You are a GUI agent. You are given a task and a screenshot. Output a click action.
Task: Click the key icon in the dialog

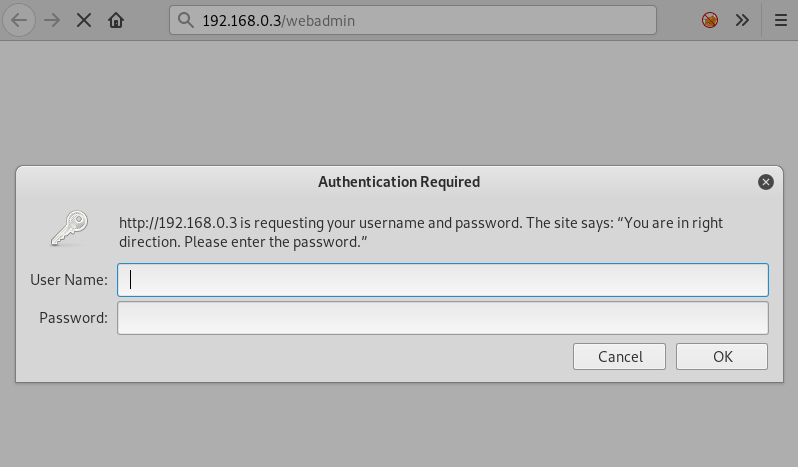70,228
